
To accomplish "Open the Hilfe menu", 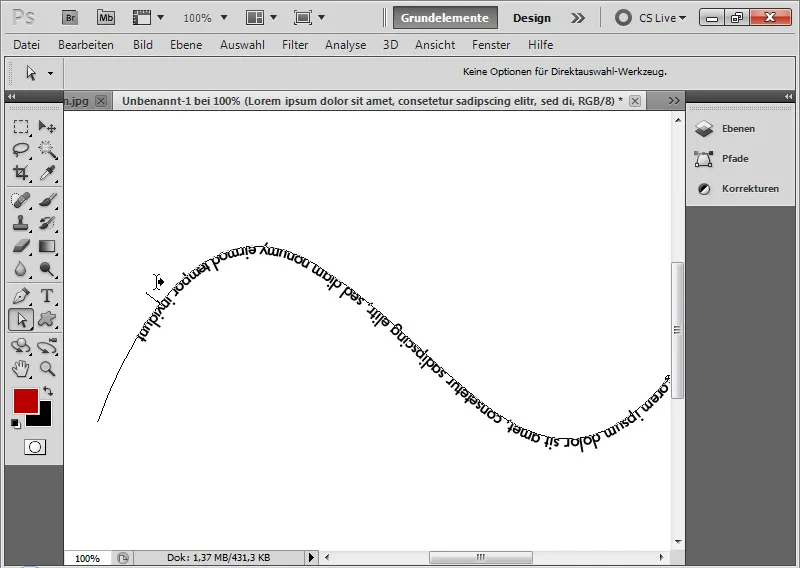I will 540,45.
